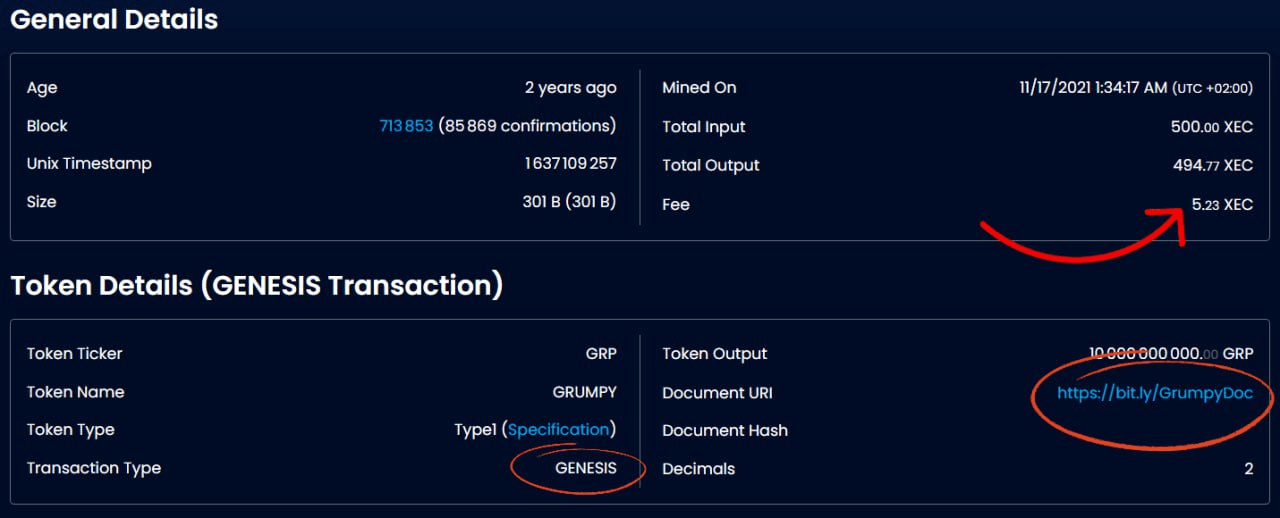
Task: Click the age value 2 years ago
Action: [570, 88]
